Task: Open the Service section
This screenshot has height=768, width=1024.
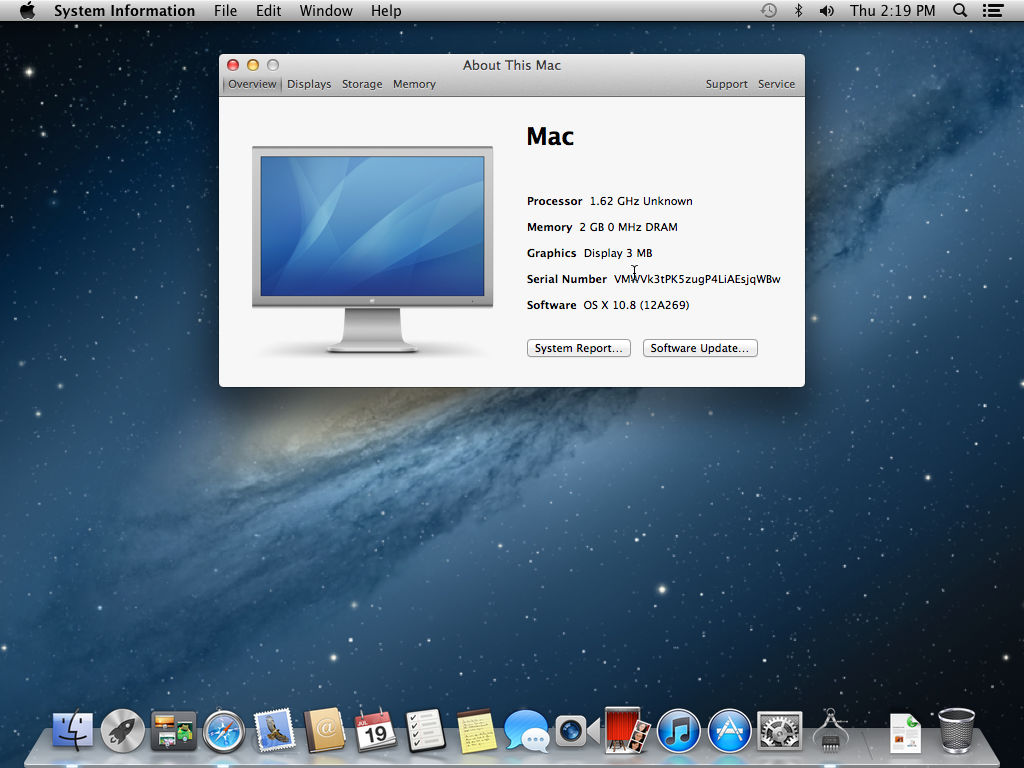Action: pyautogui.click(x=776, y=84)
